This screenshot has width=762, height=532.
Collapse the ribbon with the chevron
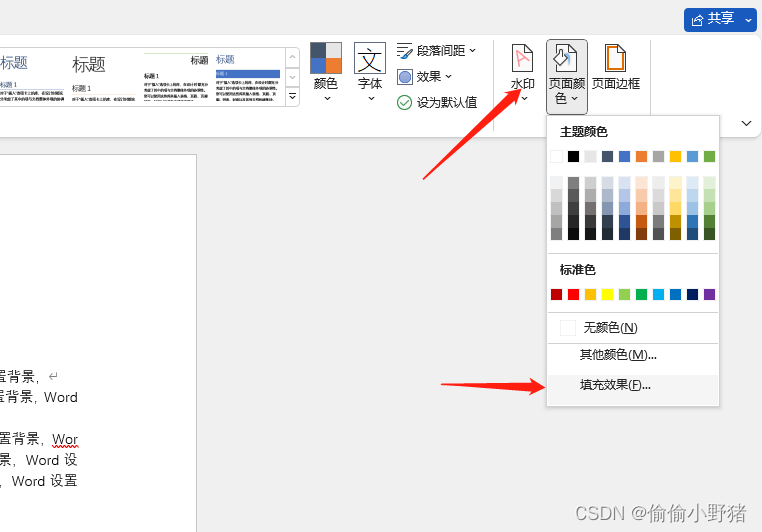pyautogui.click(x=746, y=123)
